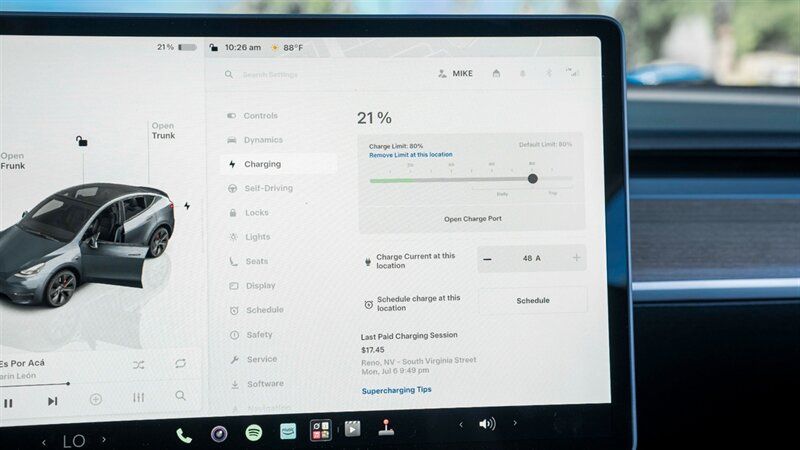The width and height of the screenshot is (800, 450).
Task: Tap the HomeLink garage icon
Action: coord(496,73)
